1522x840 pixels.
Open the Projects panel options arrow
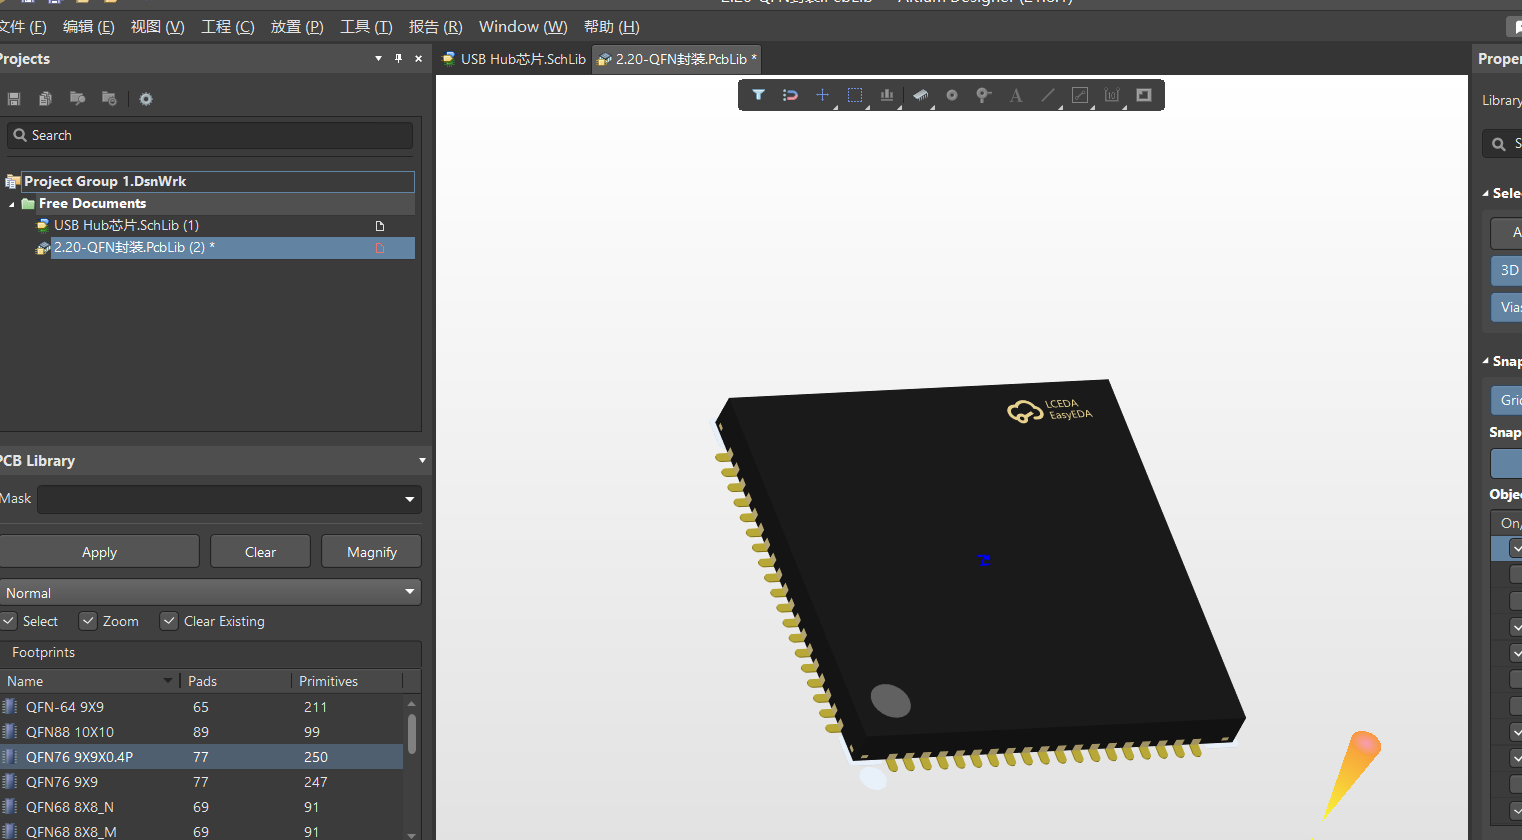pos(378,59)
